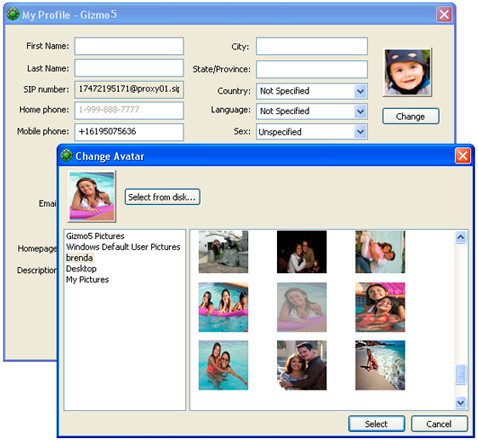Open the Country dropdown
The height and width of the screenshot is (440, 478).
360,91
